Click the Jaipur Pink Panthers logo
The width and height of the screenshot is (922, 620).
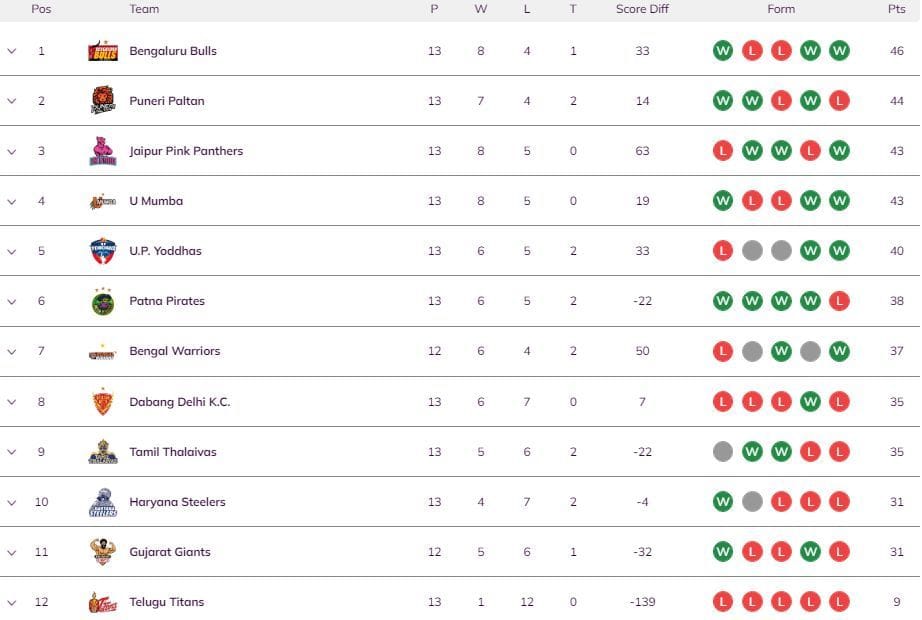pos(103,151)
